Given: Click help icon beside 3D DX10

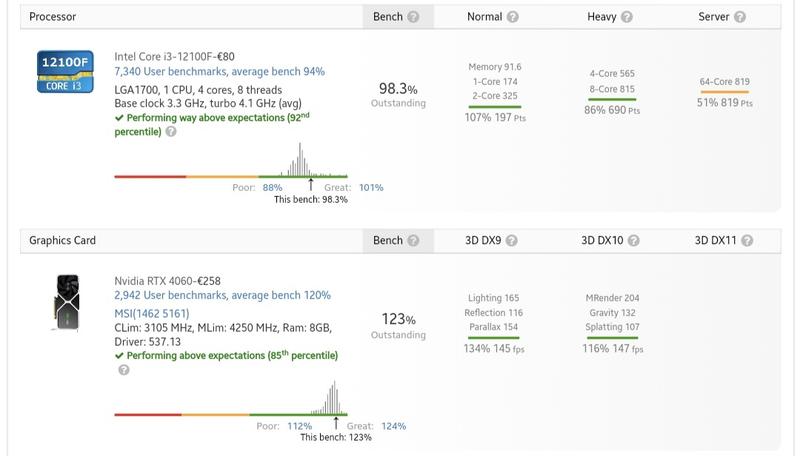Looking at the screenshot, I should (x=634, y=240).
